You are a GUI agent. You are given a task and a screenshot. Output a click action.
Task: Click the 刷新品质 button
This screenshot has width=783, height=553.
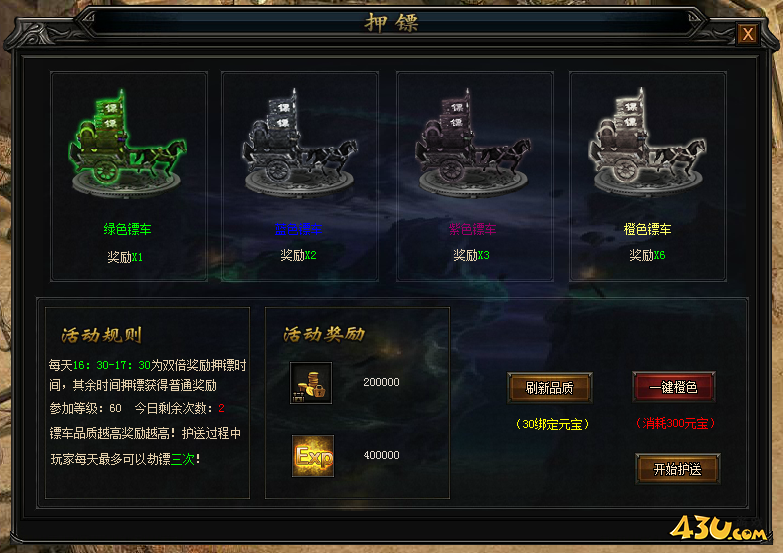point(550,388)
